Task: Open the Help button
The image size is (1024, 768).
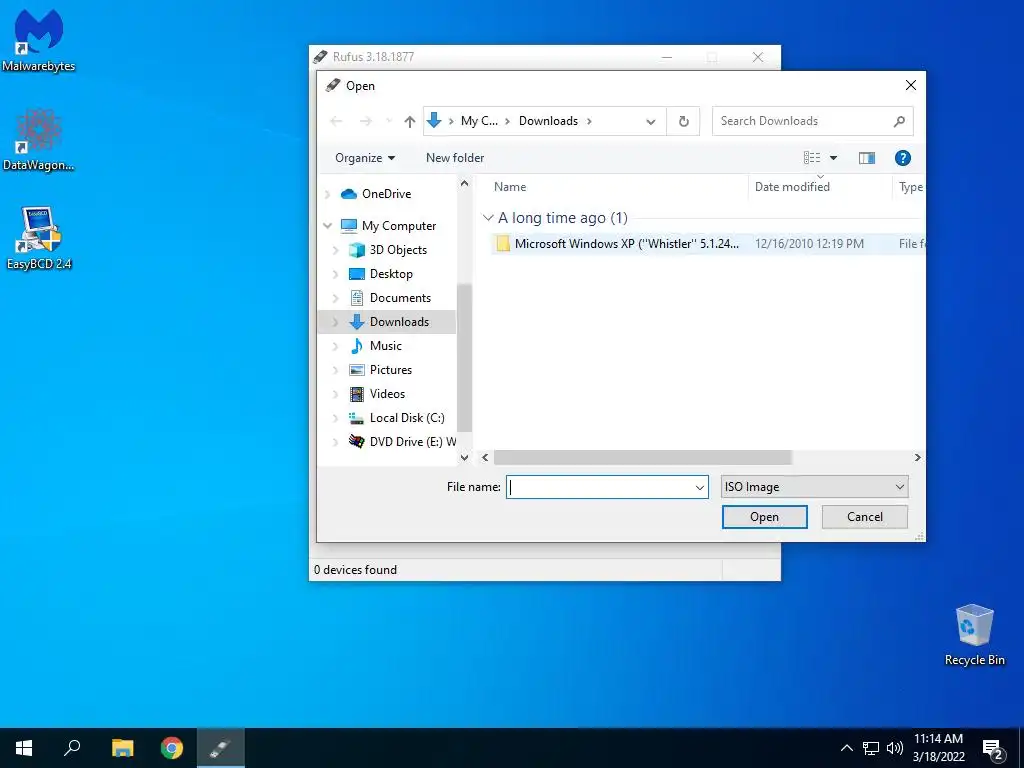Action: [903, 157]
